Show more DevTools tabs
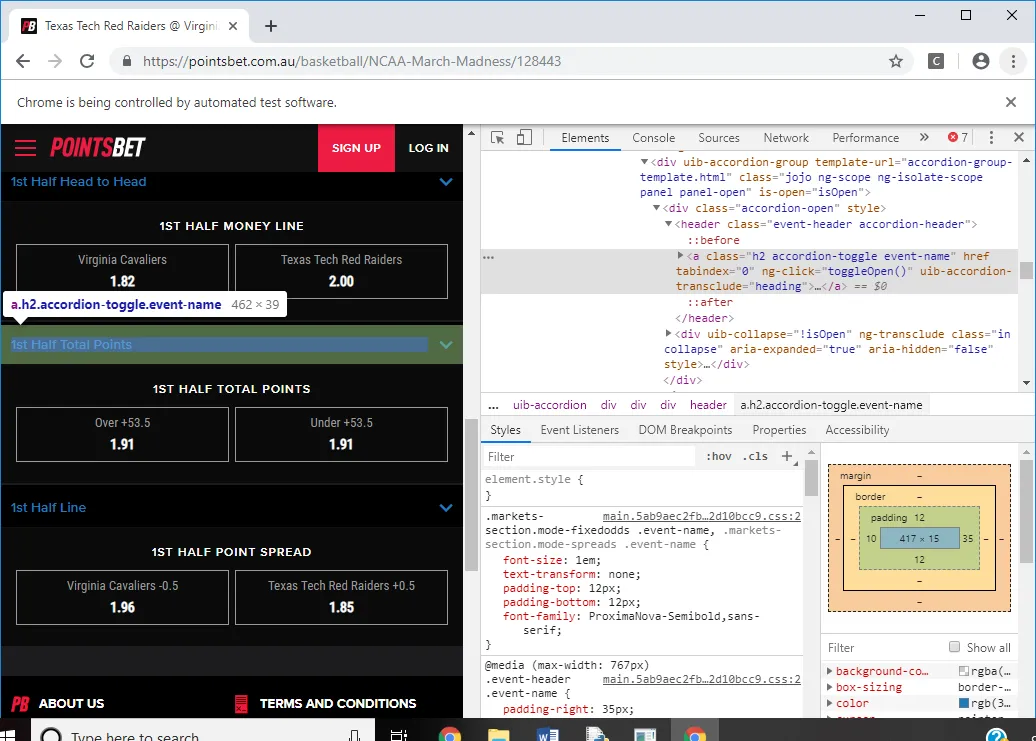 924,137
